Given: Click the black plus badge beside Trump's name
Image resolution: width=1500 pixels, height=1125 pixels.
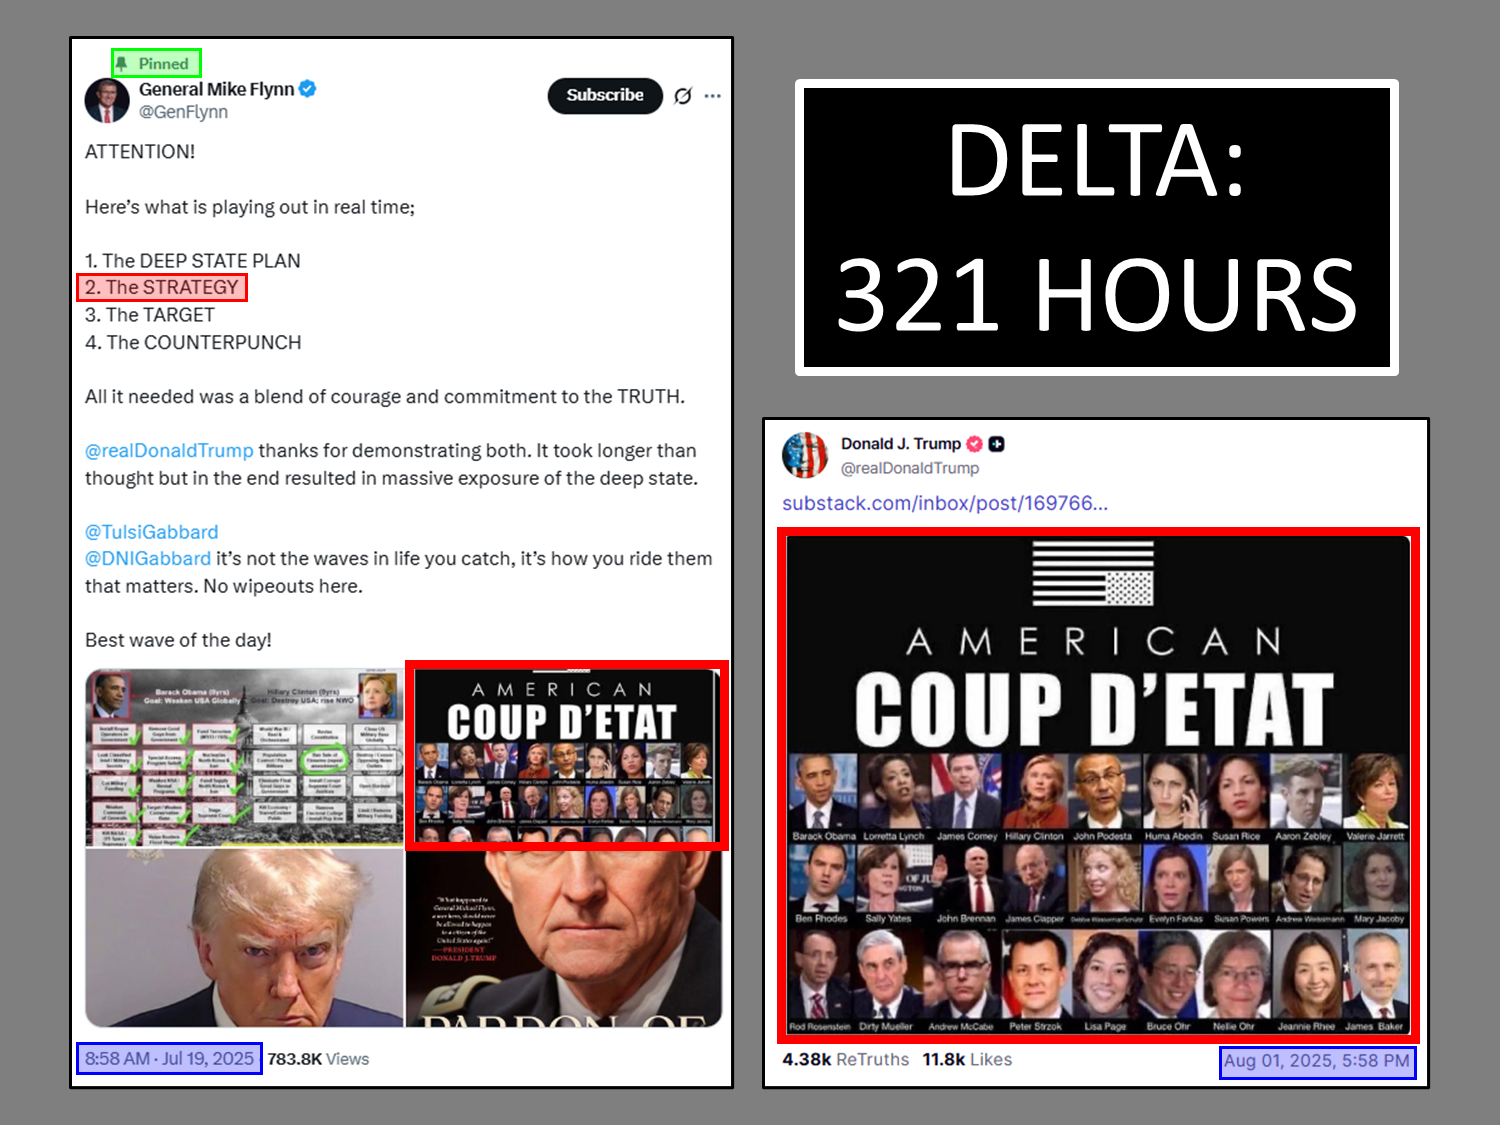Looking at the screenshot, I should pyautogui.click(x=997, y=444).
